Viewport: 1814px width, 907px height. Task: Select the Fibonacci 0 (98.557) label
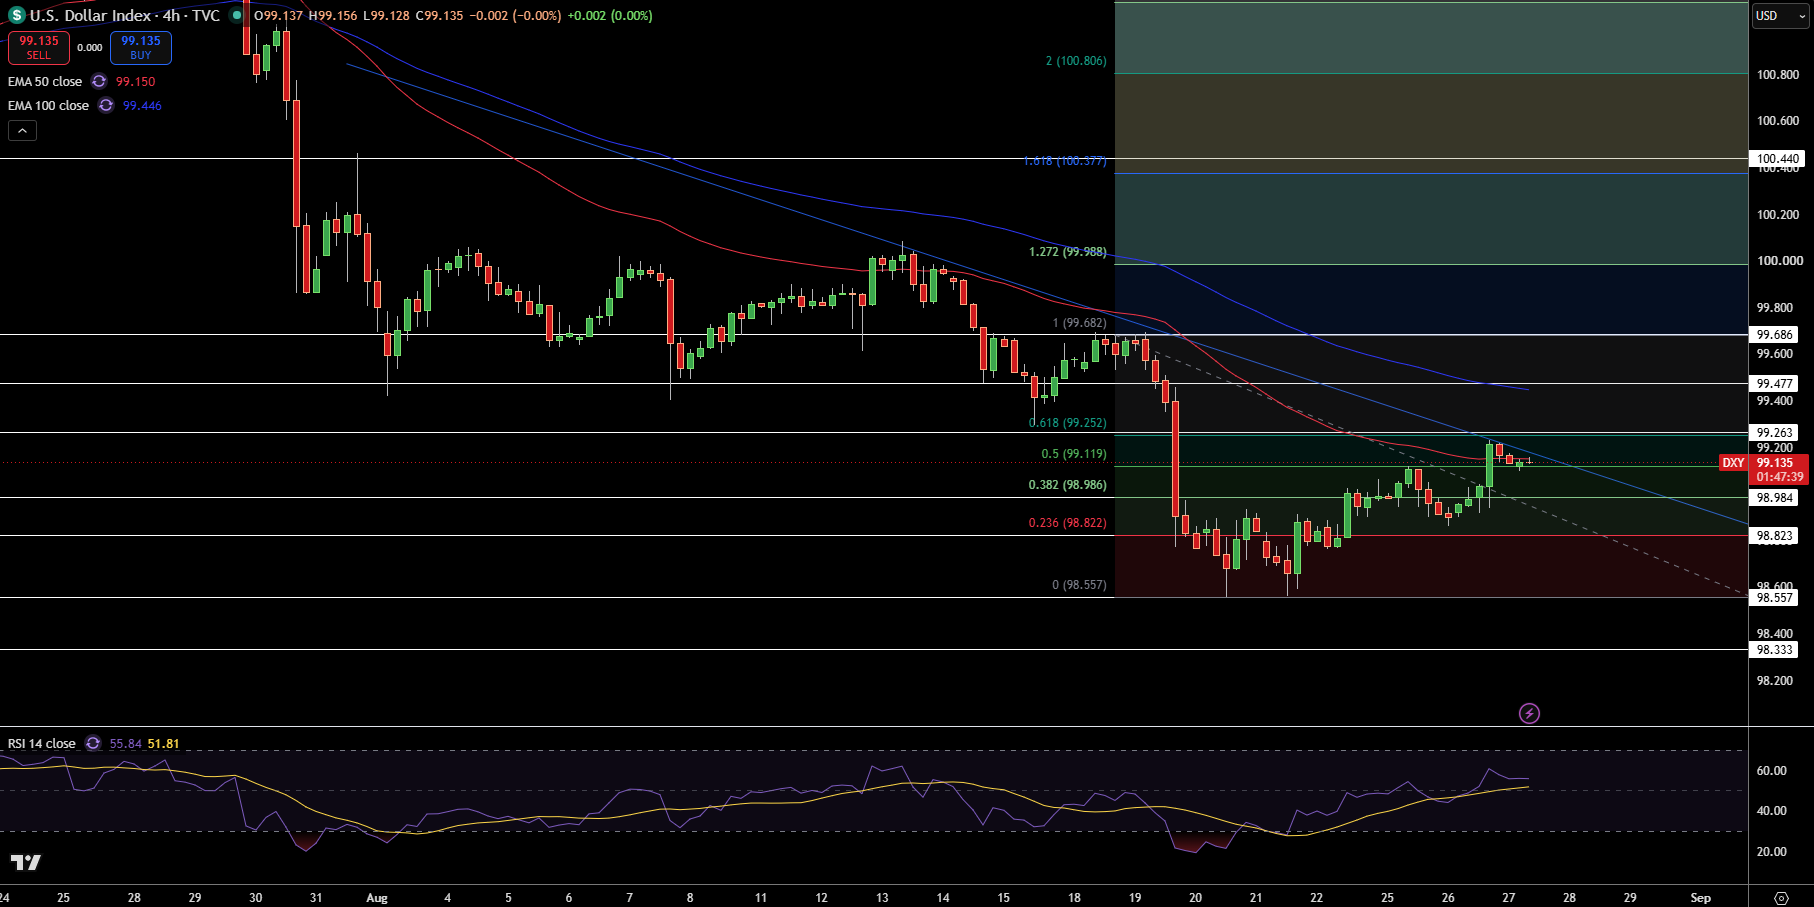[1080, 584]
